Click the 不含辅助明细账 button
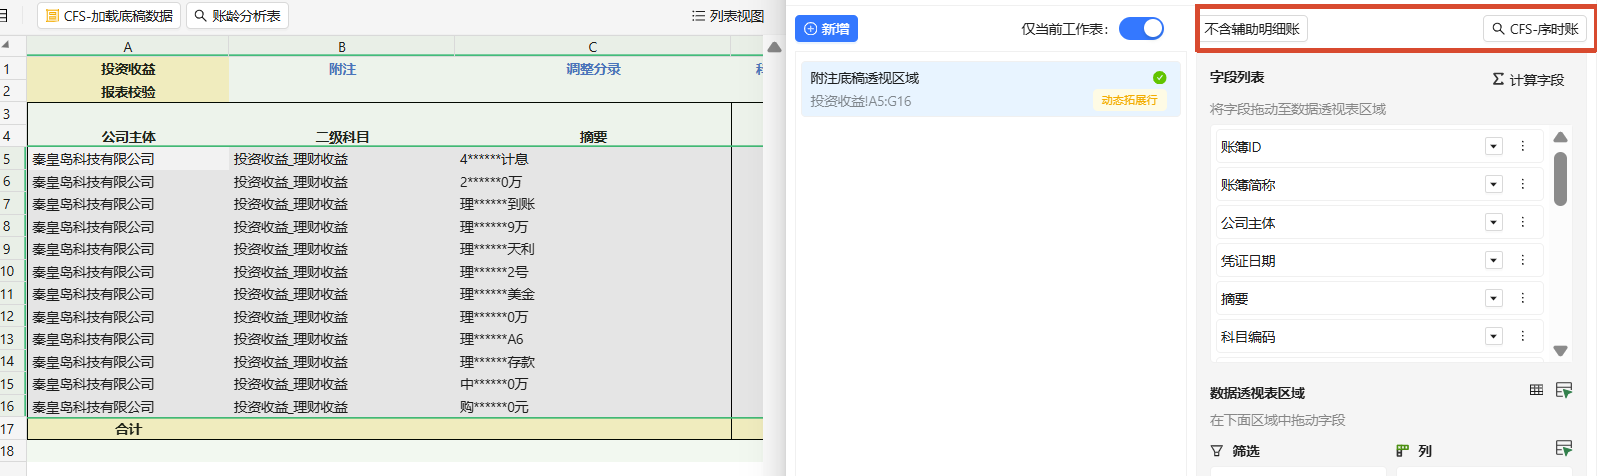Screen dimensions: 1597x476 pyautogui.click(x=1252, y=29)
